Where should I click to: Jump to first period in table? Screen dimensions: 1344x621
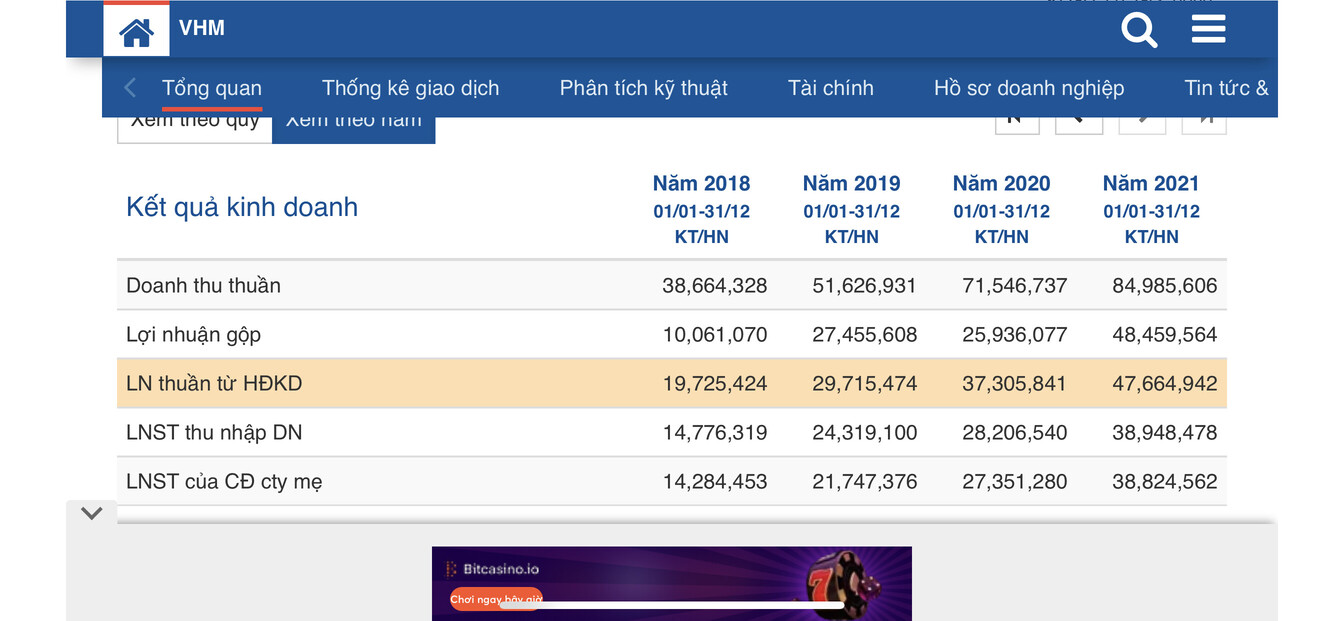tap(1016, 124)
